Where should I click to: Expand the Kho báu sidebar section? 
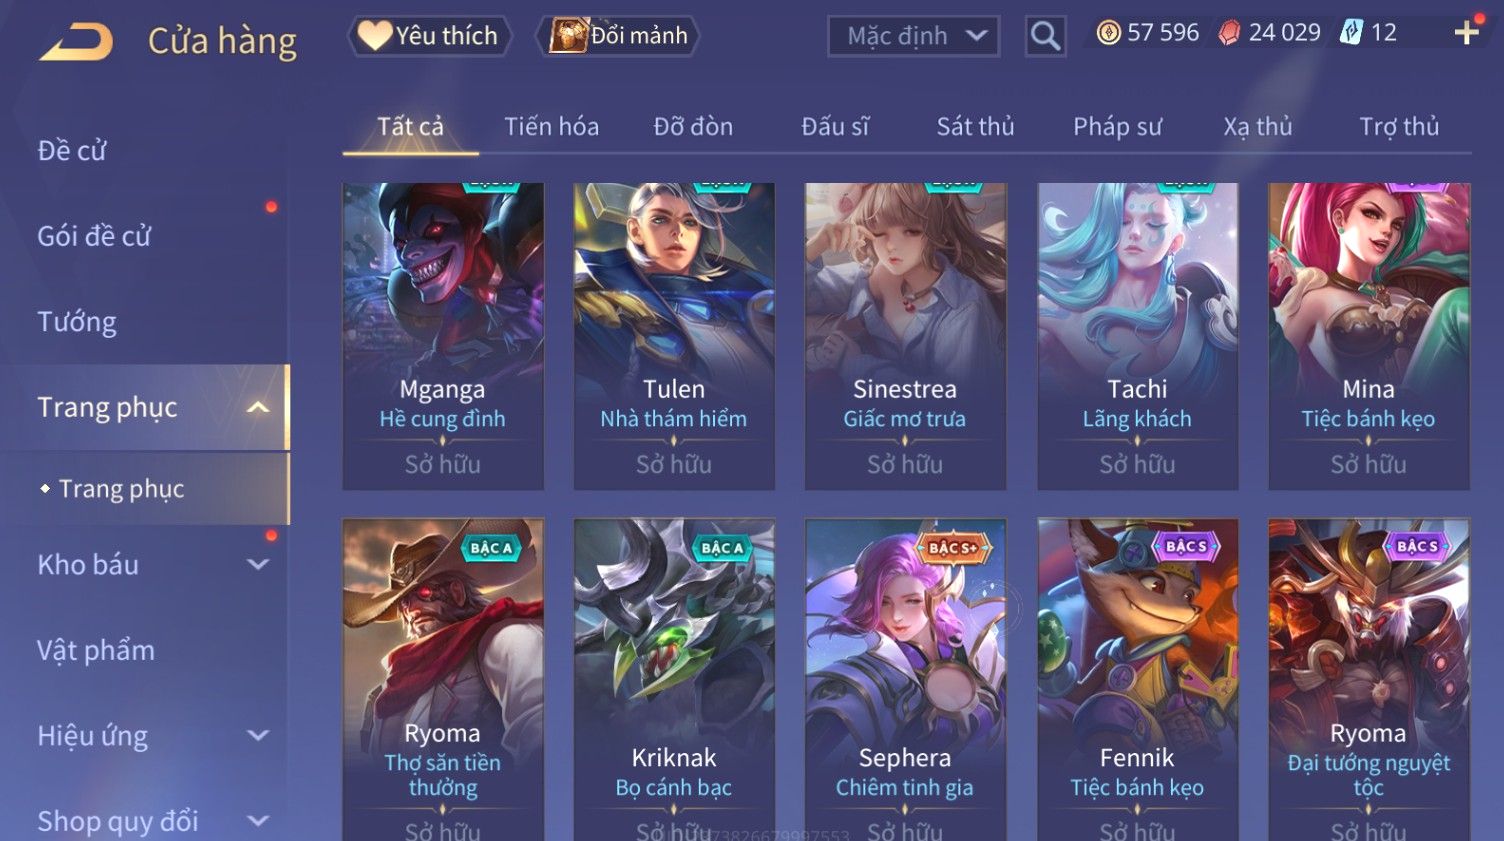coord(258,564)
